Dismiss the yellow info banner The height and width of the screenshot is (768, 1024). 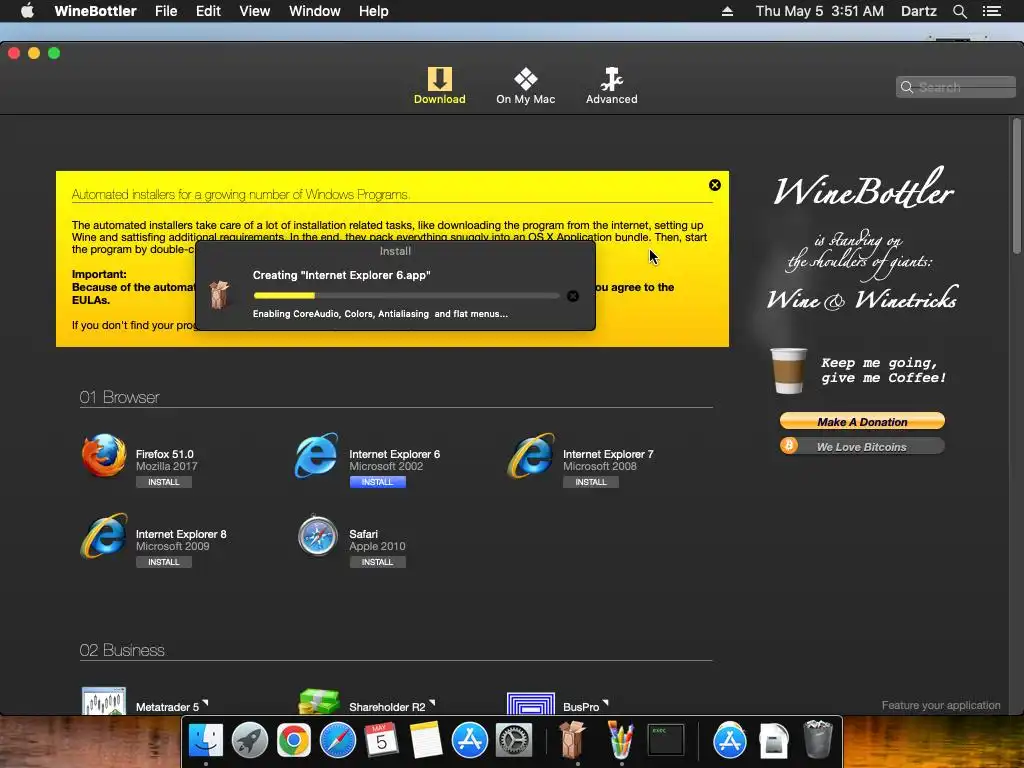click(714, 185)
